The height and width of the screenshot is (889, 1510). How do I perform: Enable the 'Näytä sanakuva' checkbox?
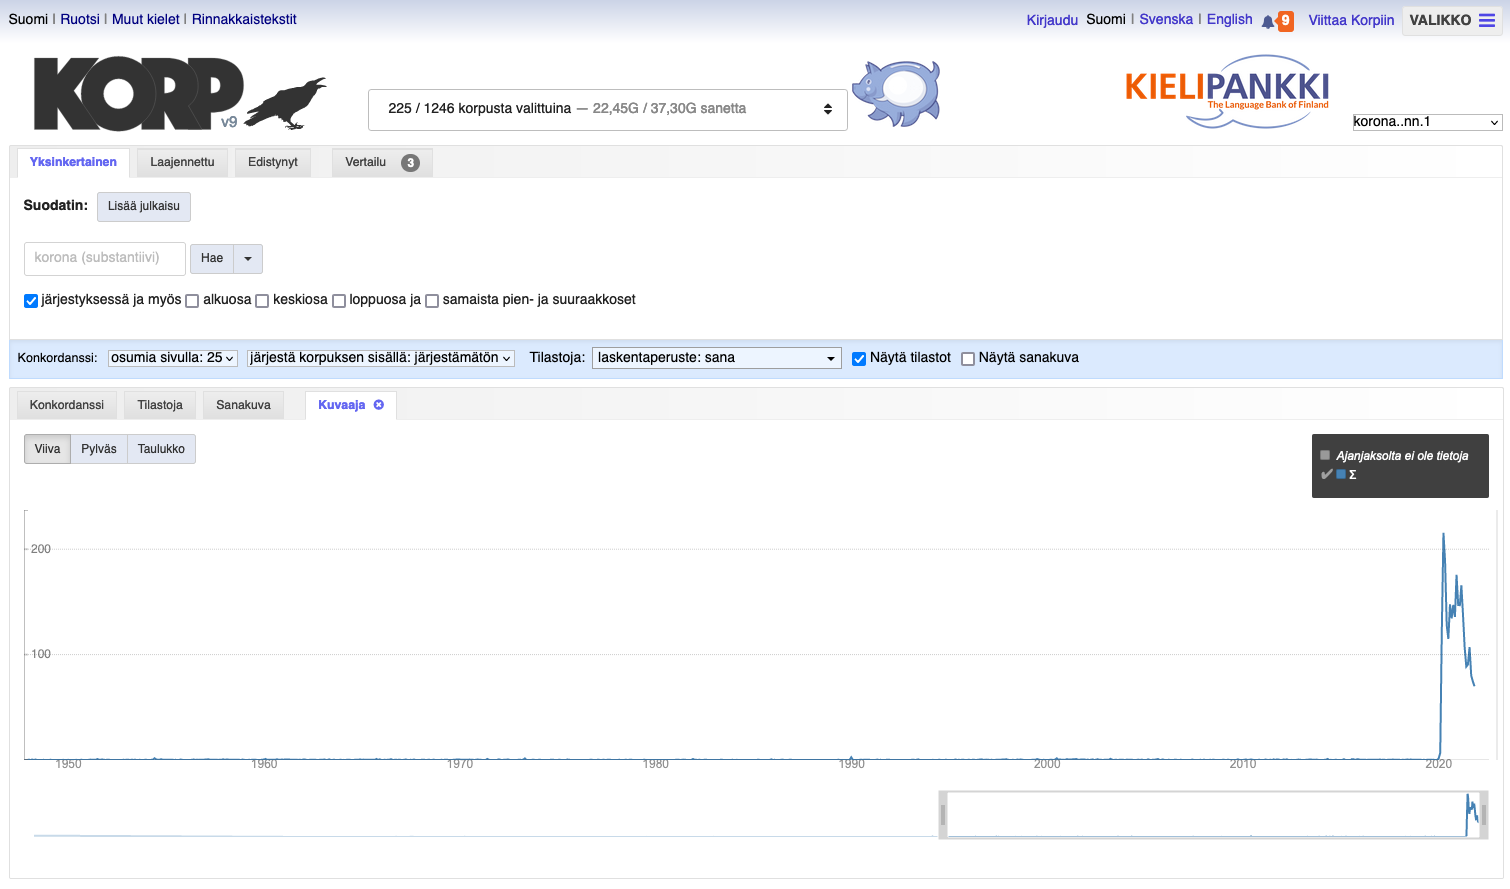[x=968, y=359]
